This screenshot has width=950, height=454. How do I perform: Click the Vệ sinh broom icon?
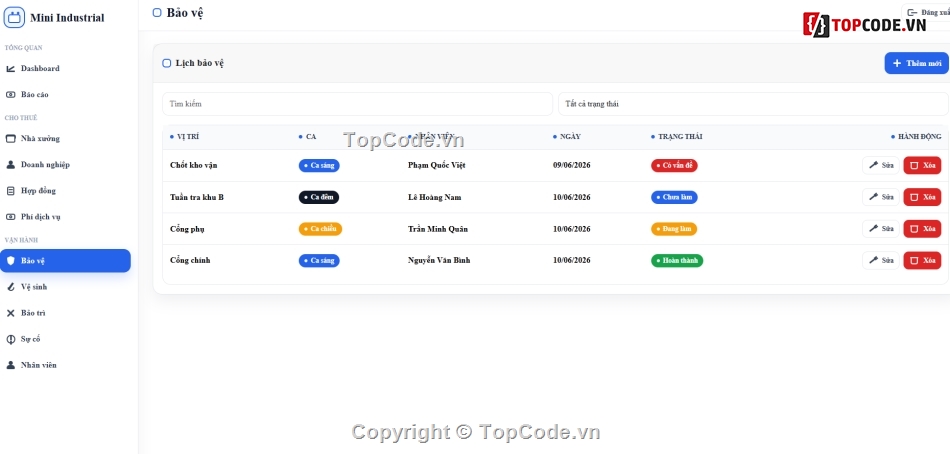[x=10, y=287]
